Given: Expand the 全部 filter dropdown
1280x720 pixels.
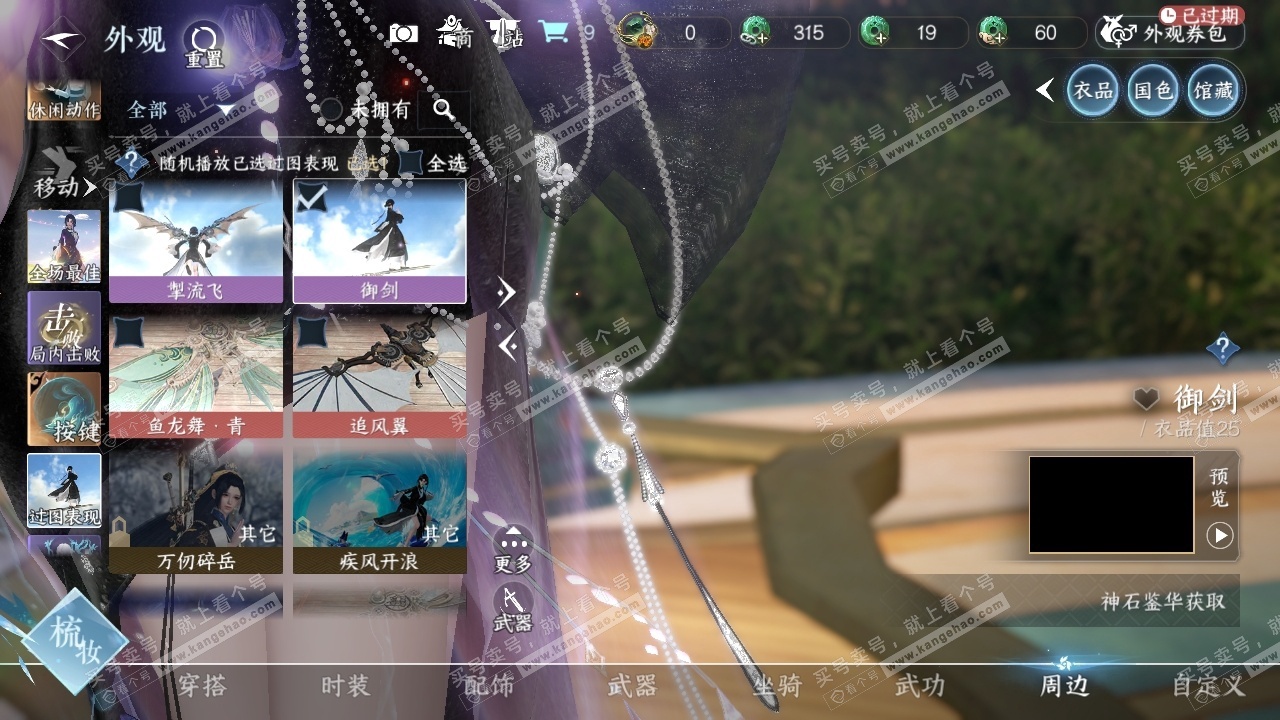Looking at the screenshot, I should tap(225, 110).
